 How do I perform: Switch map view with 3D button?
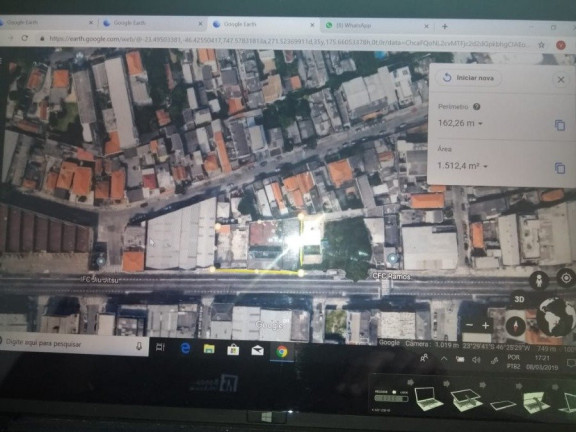coord(519,299)
